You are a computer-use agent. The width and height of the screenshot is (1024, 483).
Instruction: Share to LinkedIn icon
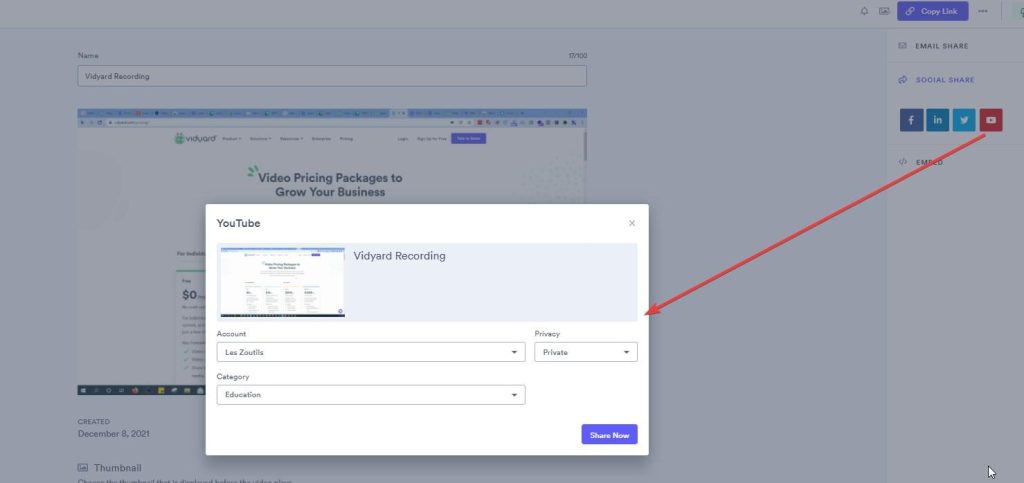click(938, 120)
